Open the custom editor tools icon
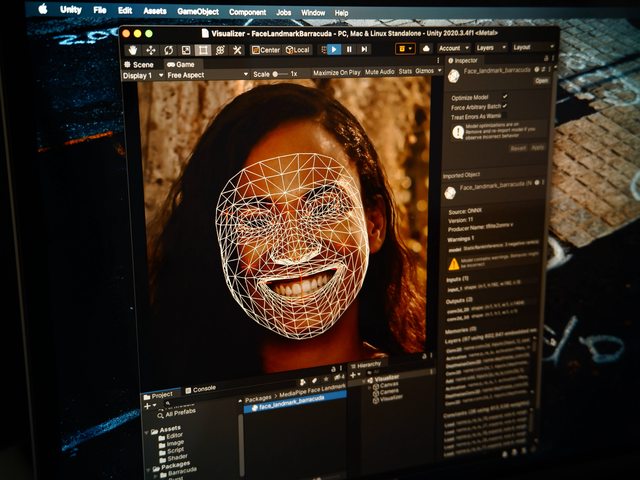This screenshot has height=480, width=640. [237, 50]
